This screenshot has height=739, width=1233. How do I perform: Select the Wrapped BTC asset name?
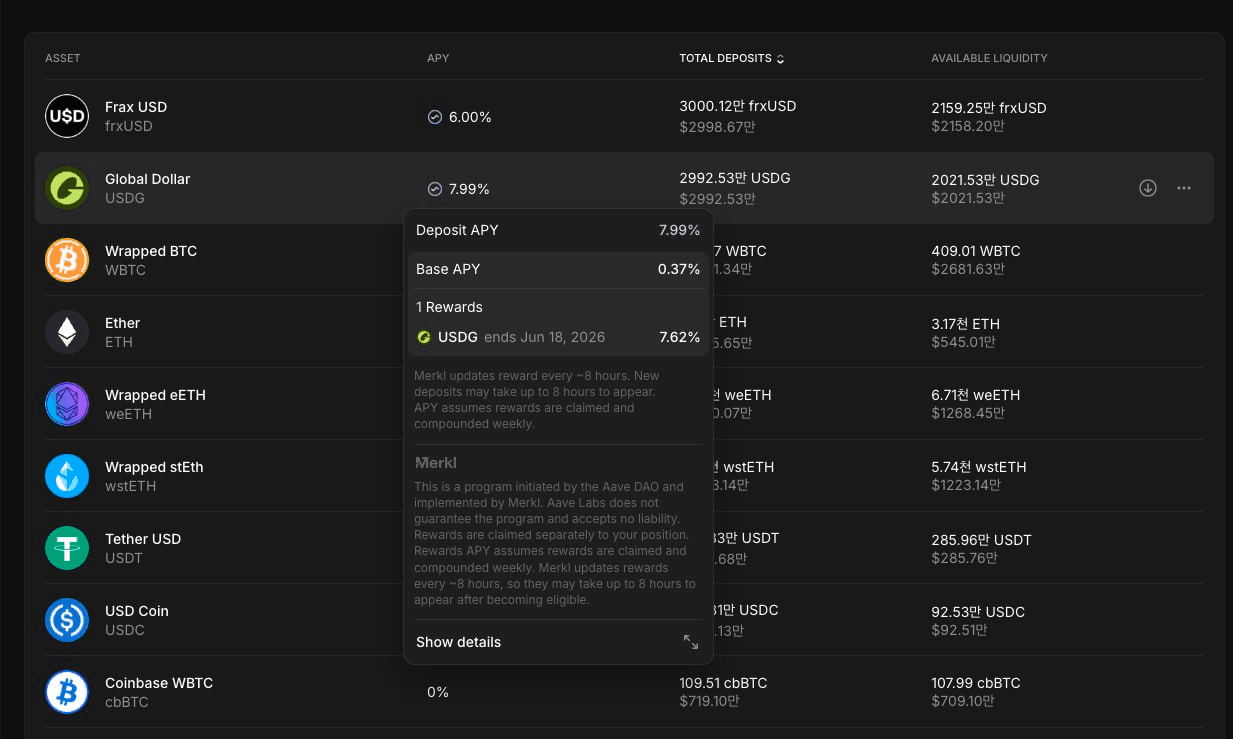click(151, 251)
